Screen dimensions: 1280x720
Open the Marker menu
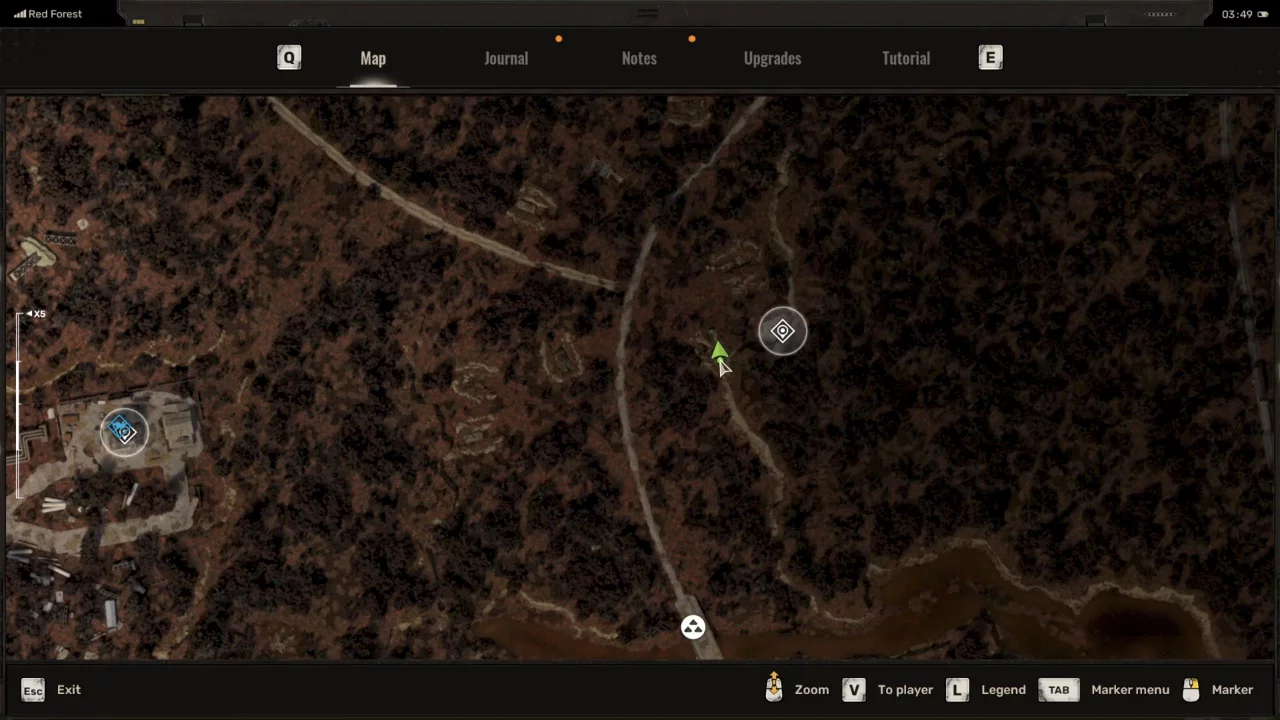(1130, 690)
